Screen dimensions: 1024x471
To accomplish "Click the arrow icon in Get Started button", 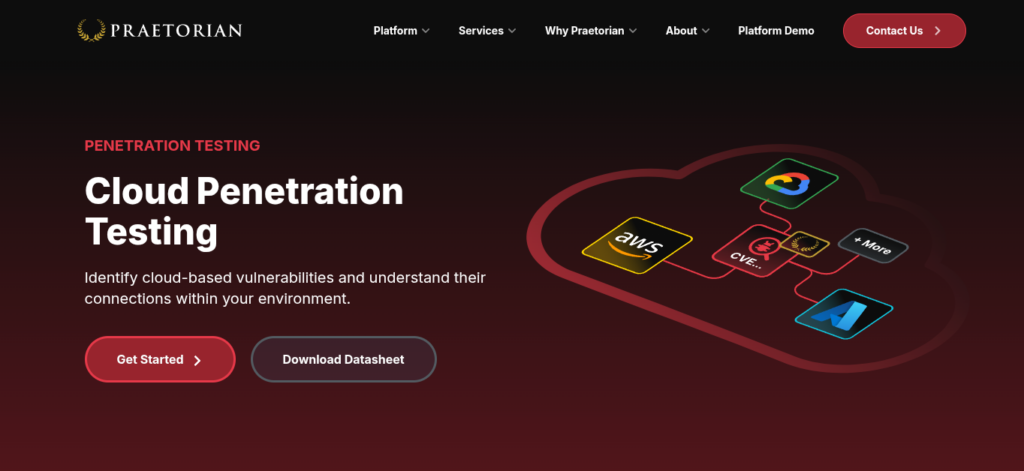I will pyautogui.click(x=198, y=360).
